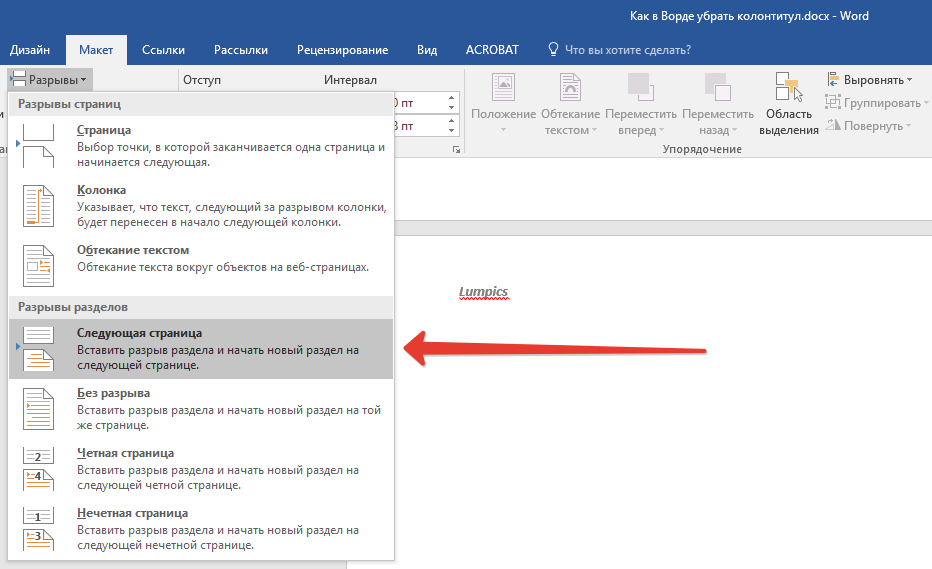The height and width of the screenshot is (569, 932).
Task: Click the Even Page section break icon
Action: [38, 468]
